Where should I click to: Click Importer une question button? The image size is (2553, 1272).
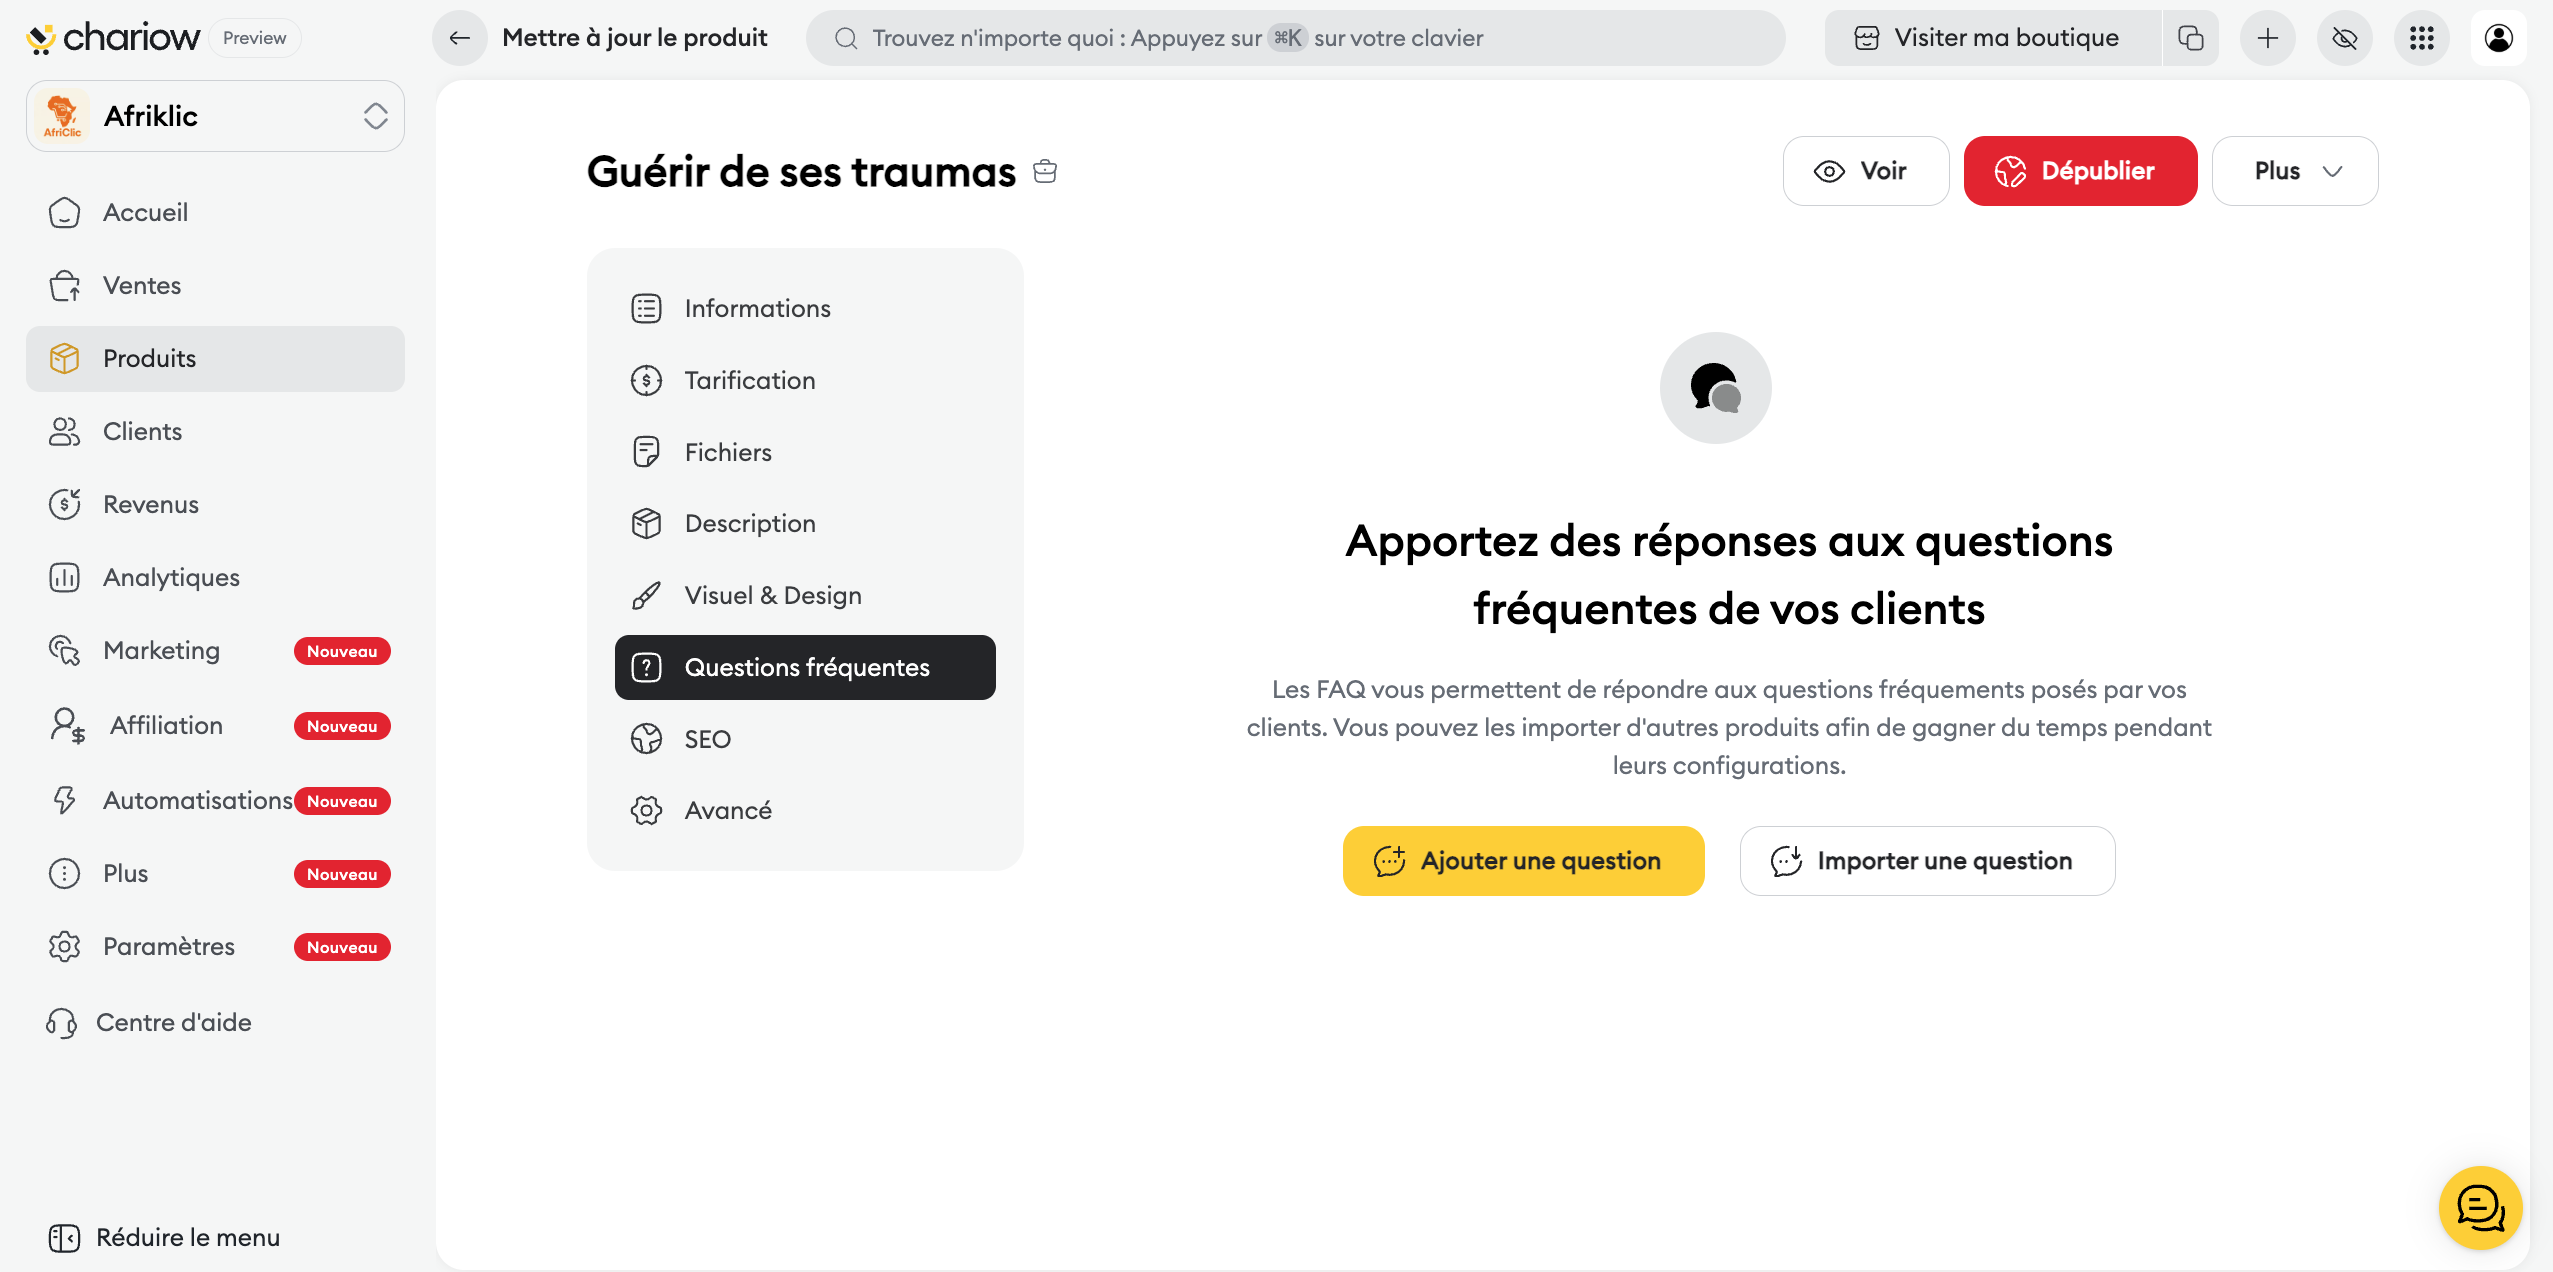pos(1927,861)
